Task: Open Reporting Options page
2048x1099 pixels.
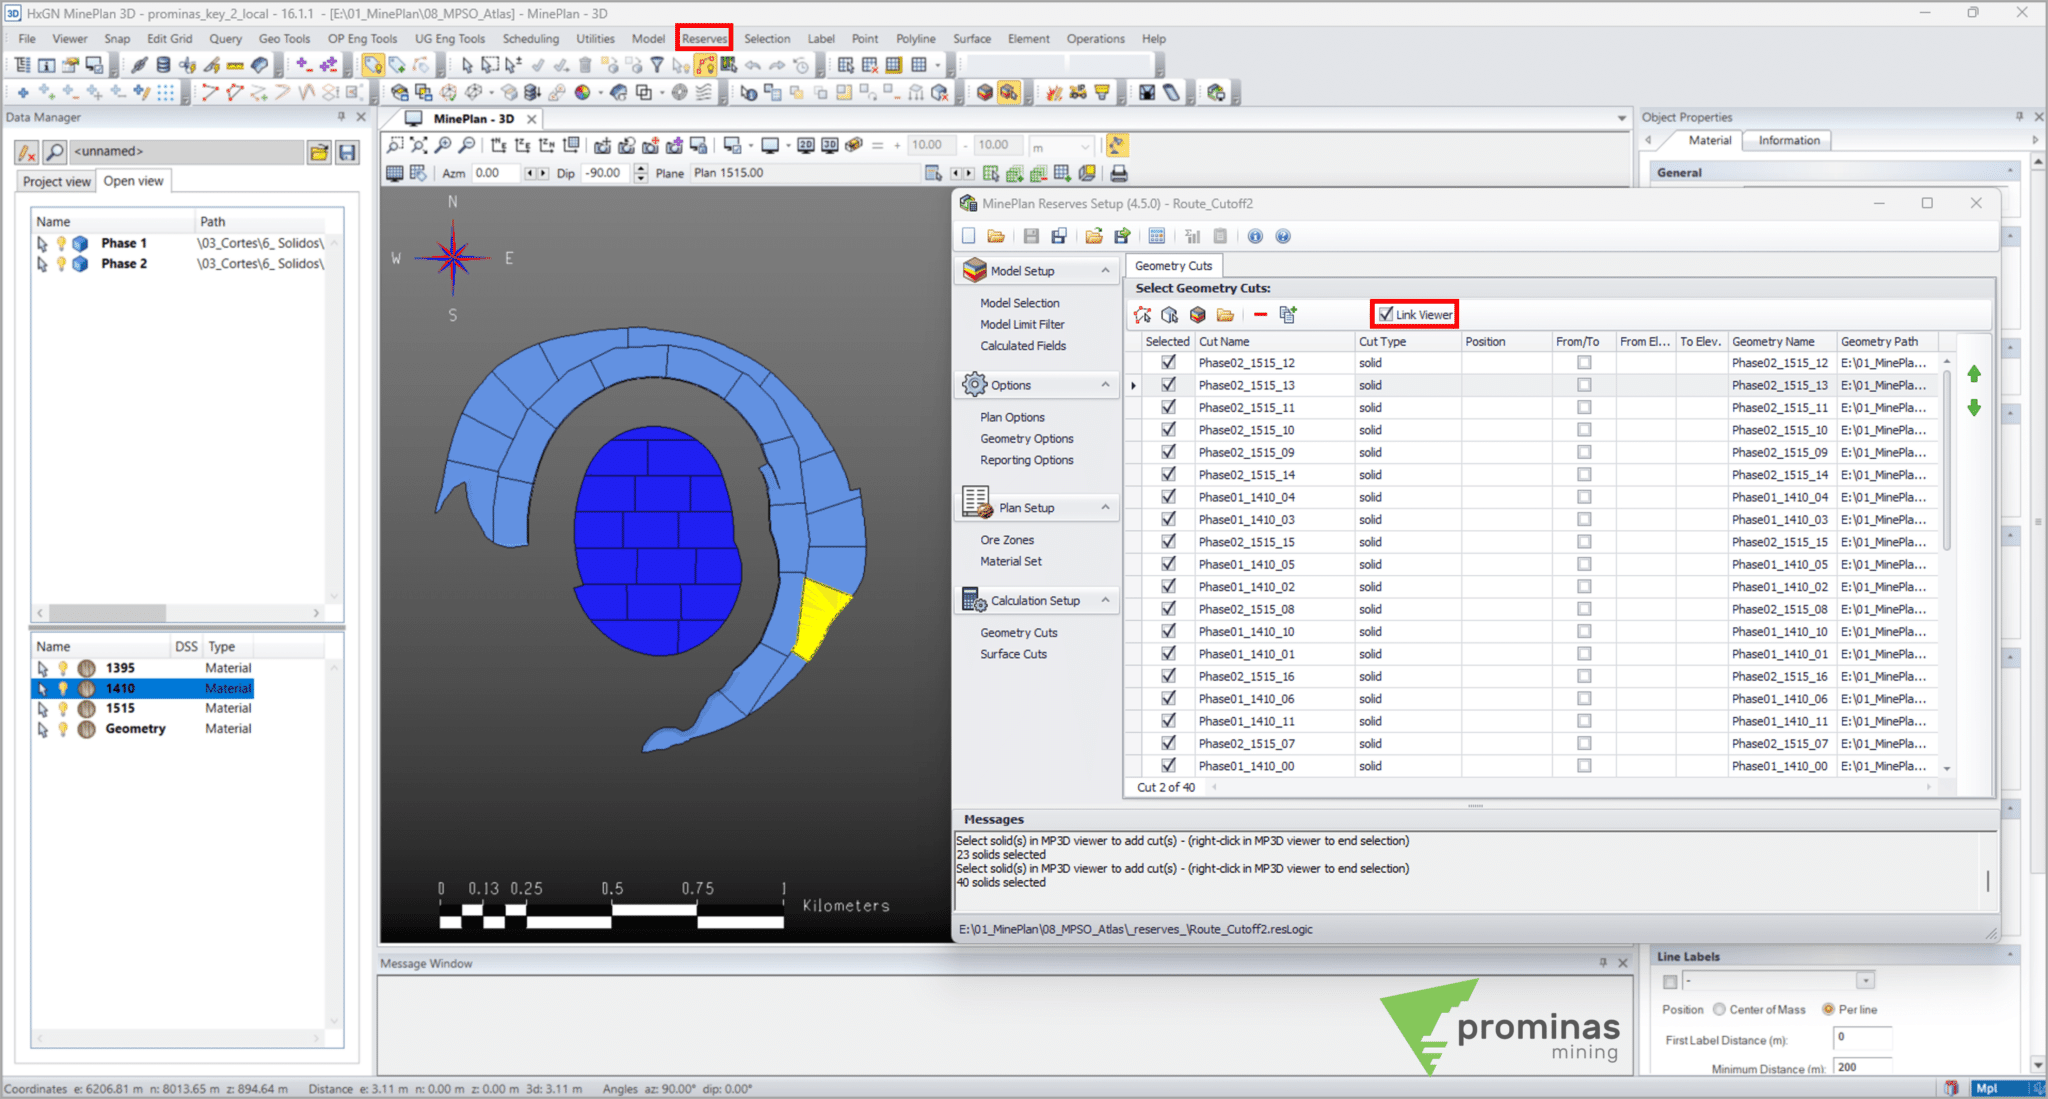Action: 1026,460
